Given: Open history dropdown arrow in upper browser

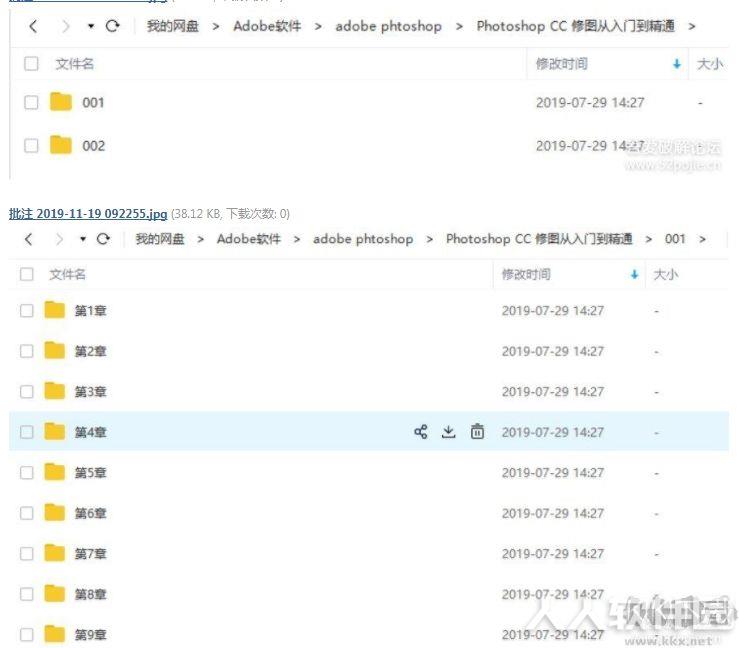Looking at the screenshot, I should (90, 26).
